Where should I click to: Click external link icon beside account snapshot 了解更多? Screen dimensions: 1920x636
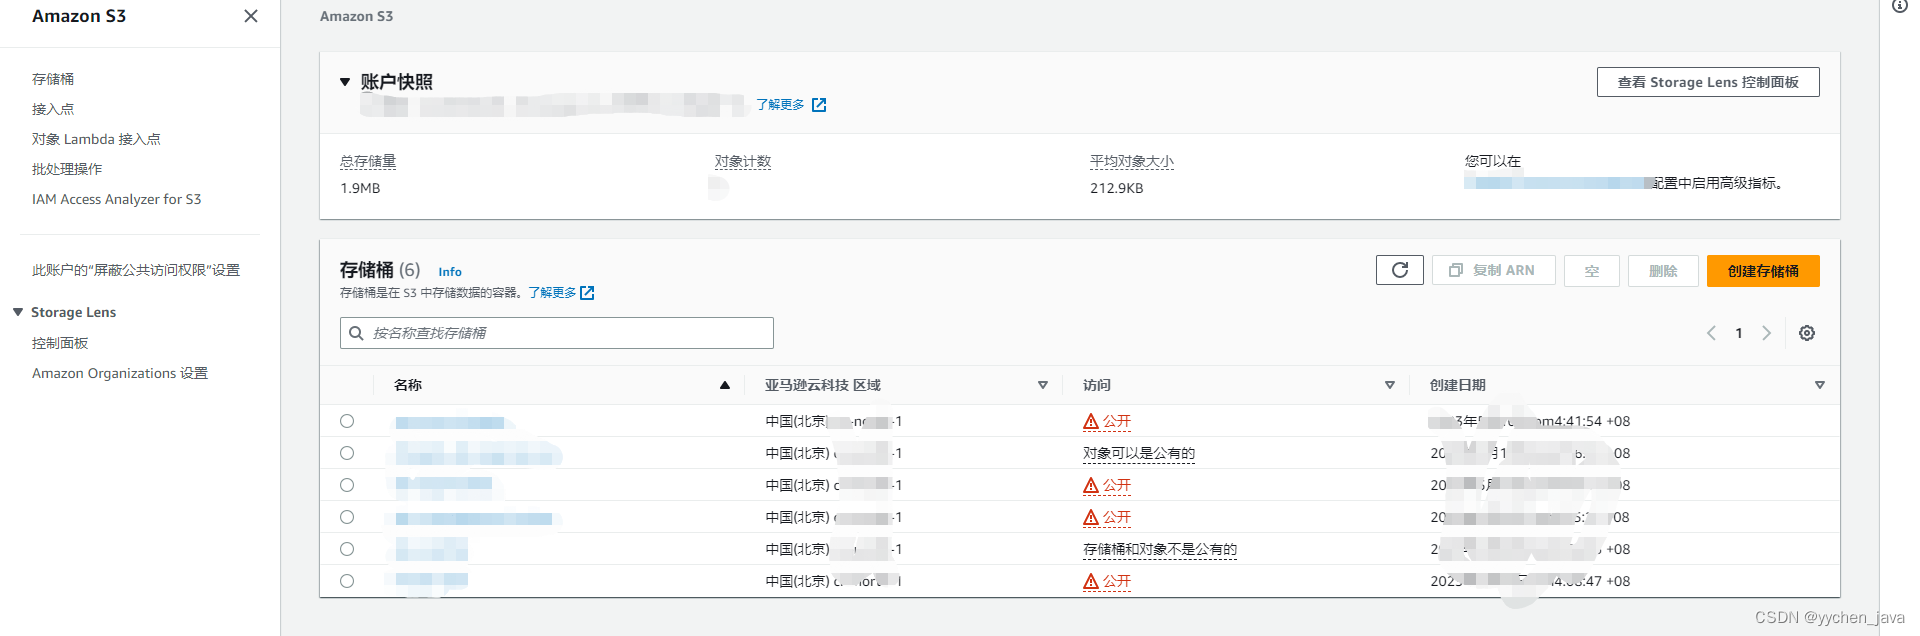tap(819, 105)
